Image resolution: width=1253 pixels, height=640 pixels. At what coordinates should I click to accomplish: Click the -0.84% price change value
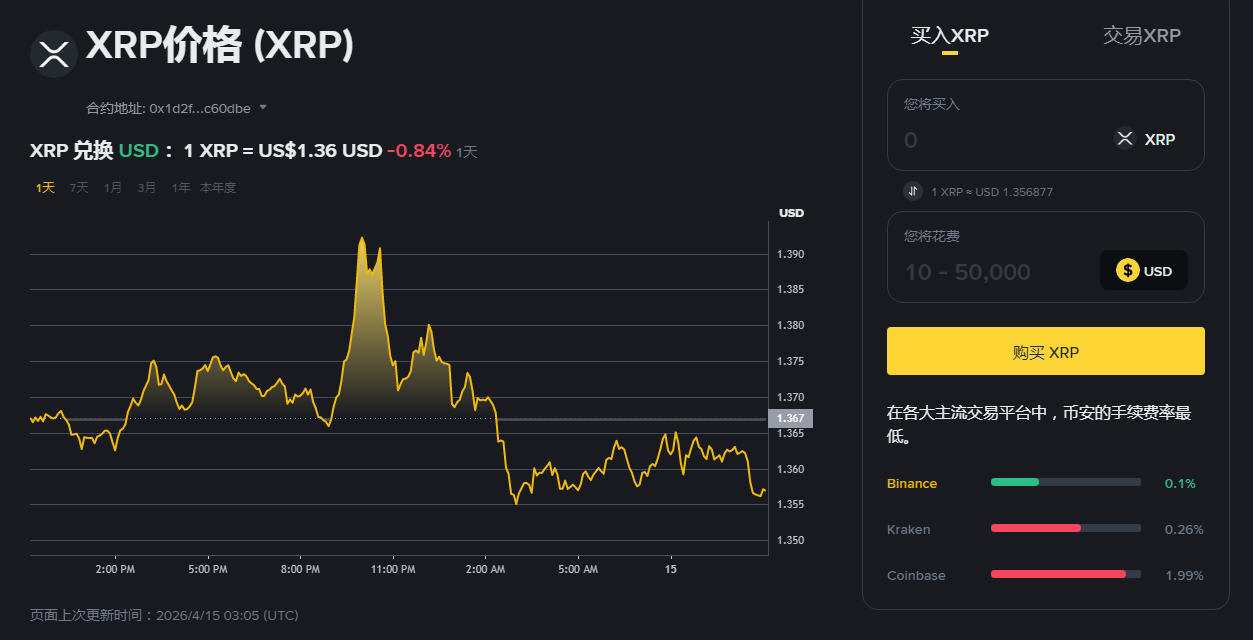(419, 151)
